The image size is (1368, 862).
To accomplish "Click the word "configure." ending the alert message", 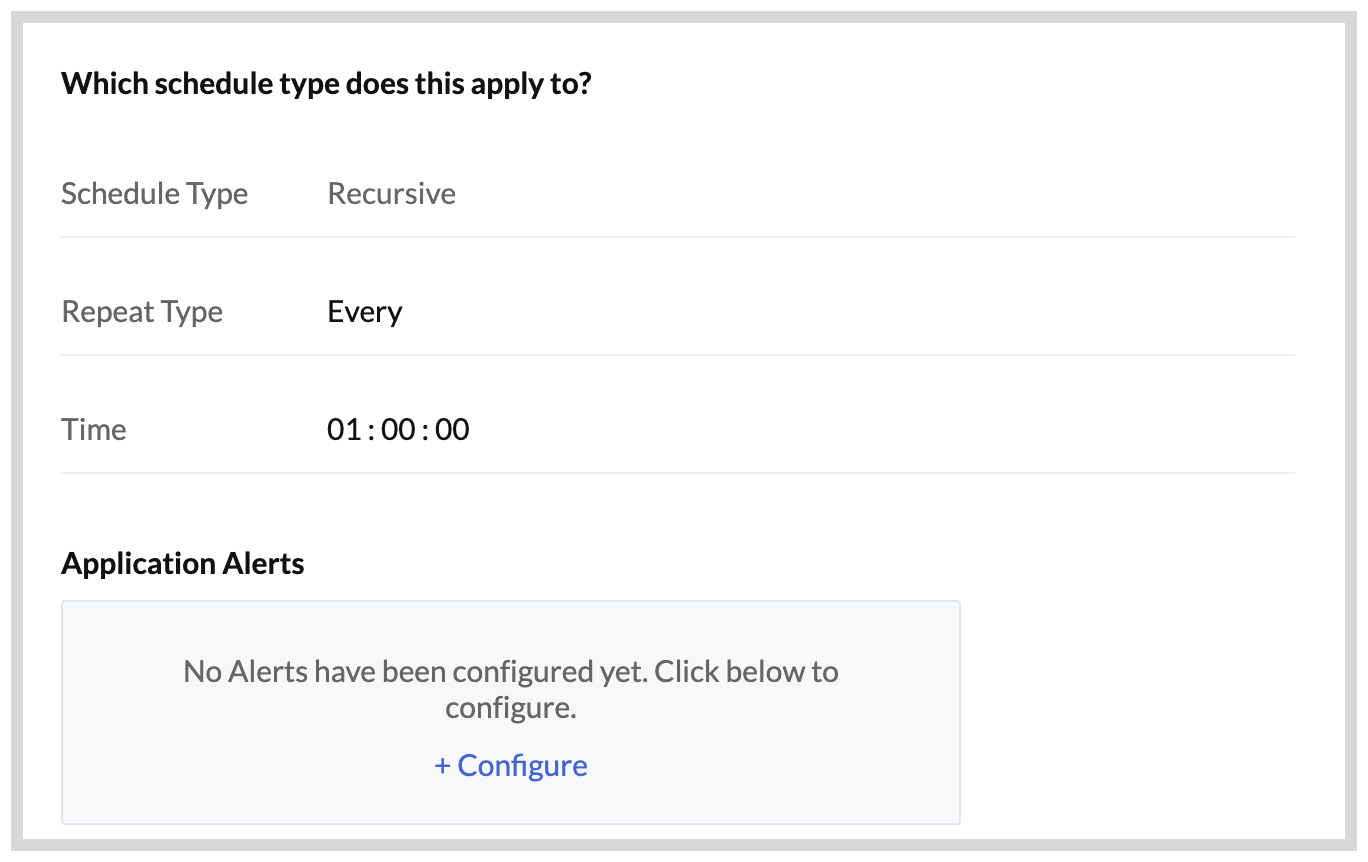I will (511, 709).
